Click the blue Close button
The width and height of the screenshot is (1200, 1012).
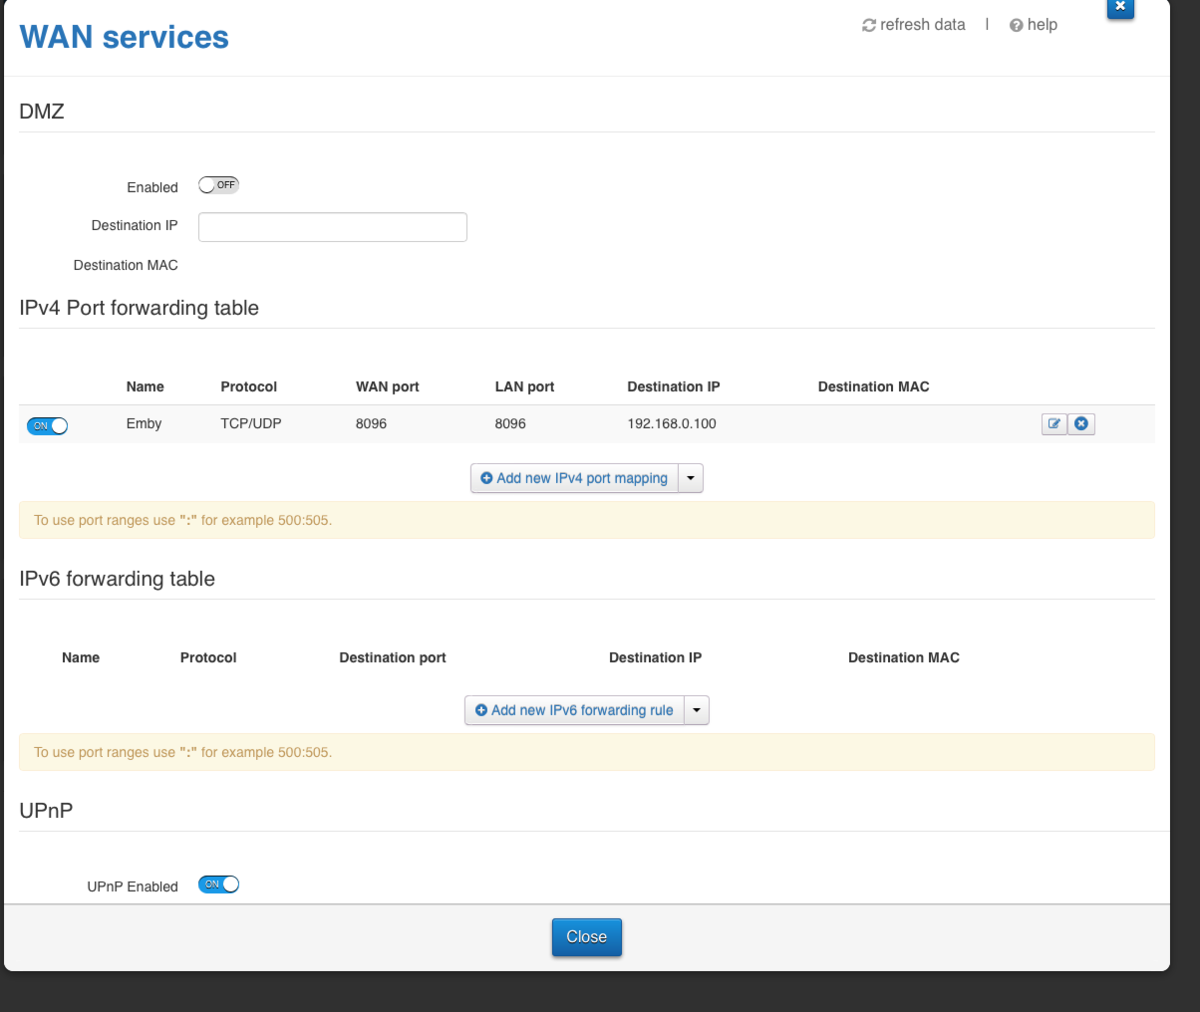pos(587,937)
